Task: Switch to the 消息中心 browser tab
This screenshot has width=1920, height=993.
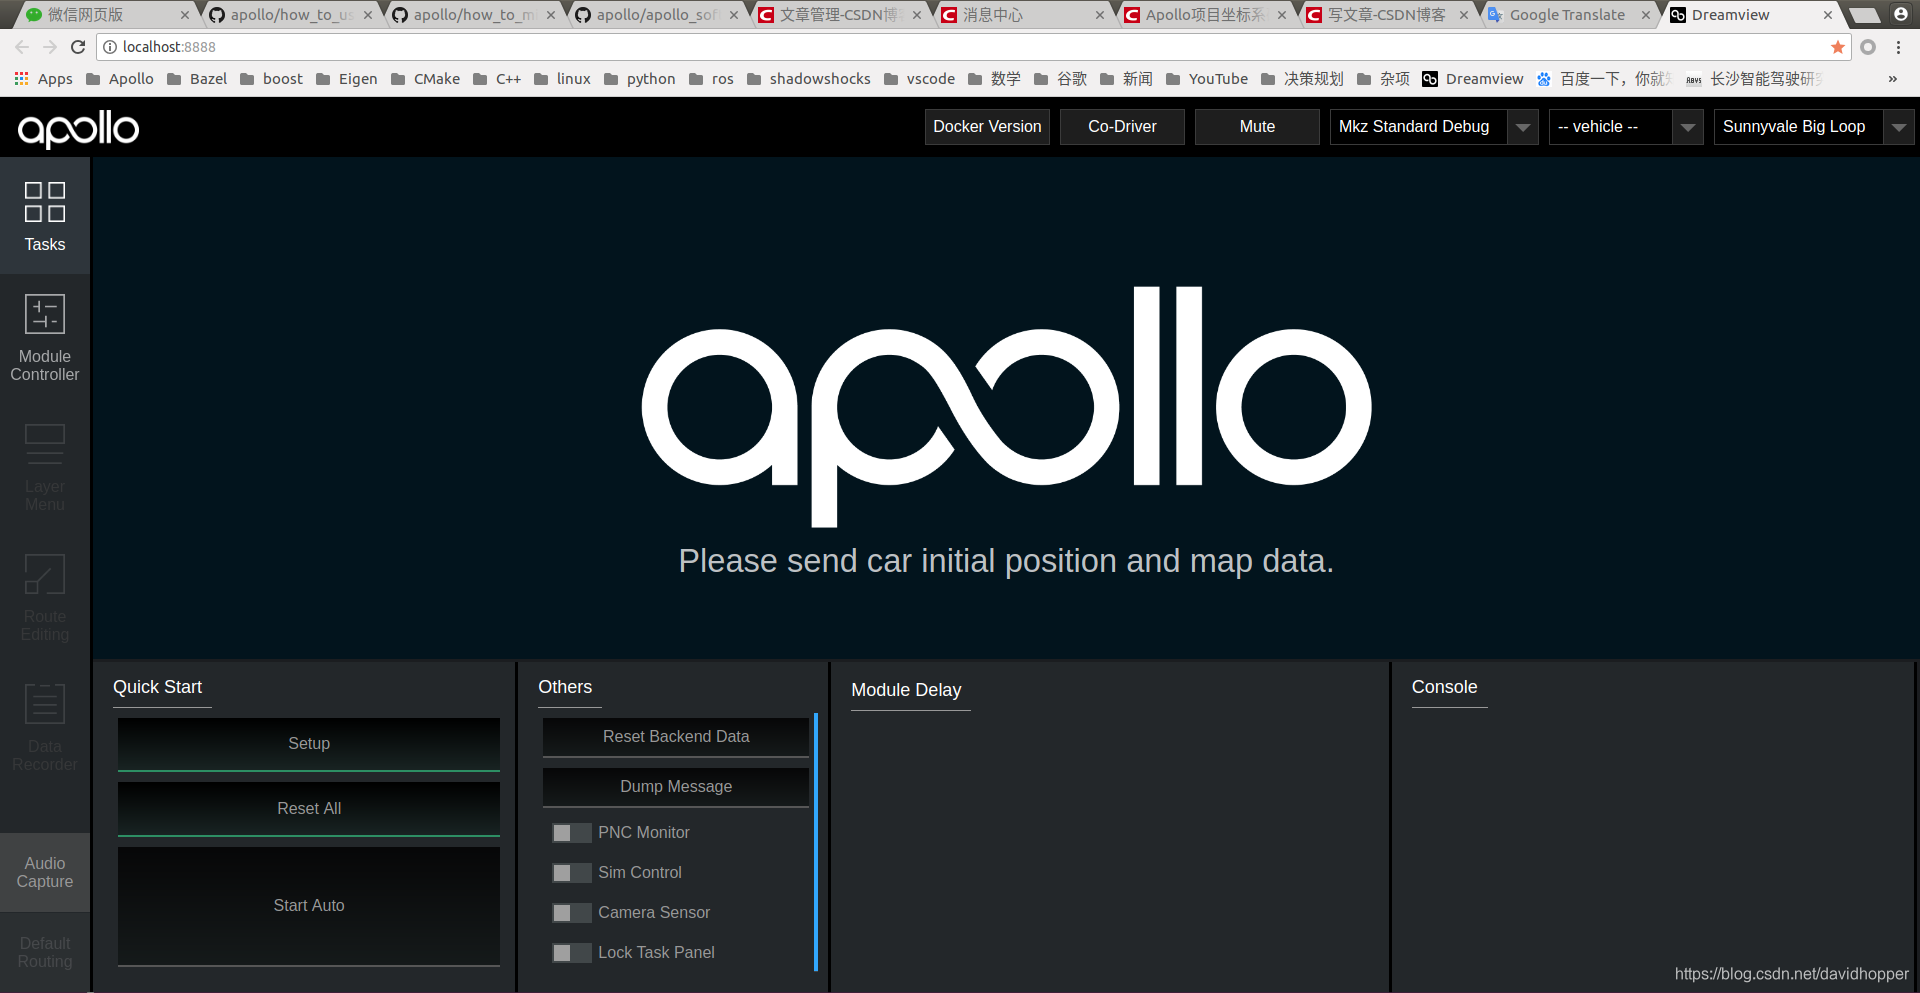Action: point(1022,15)
